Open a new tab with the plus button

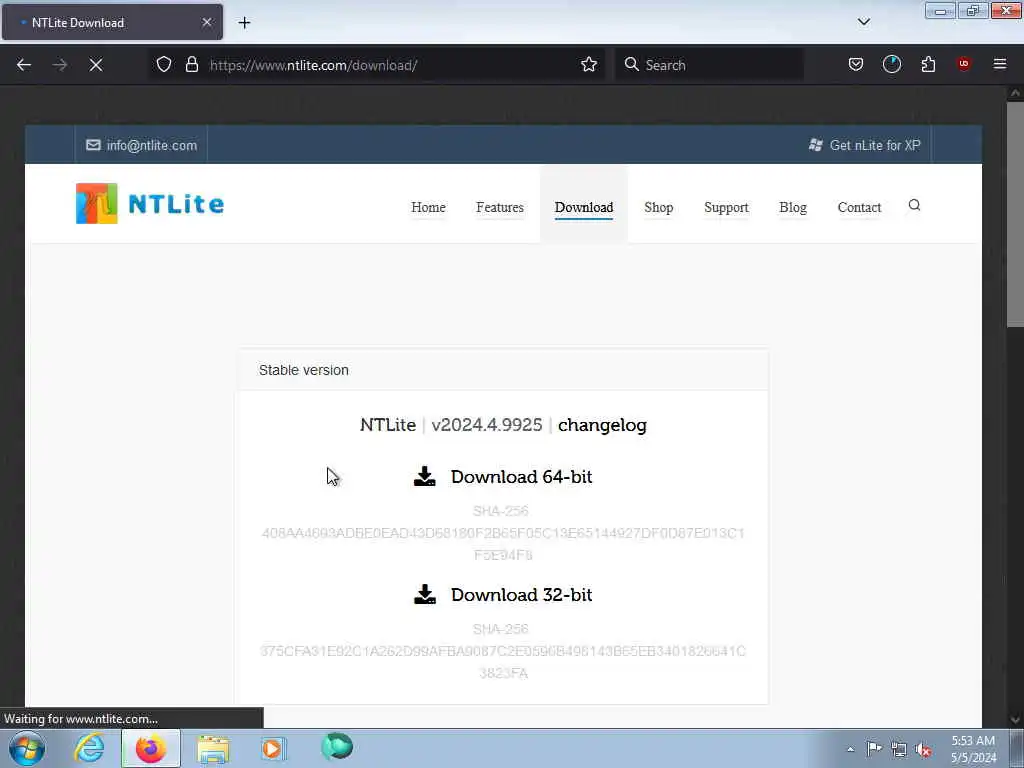pyautogui.click(x=244, y=23)
